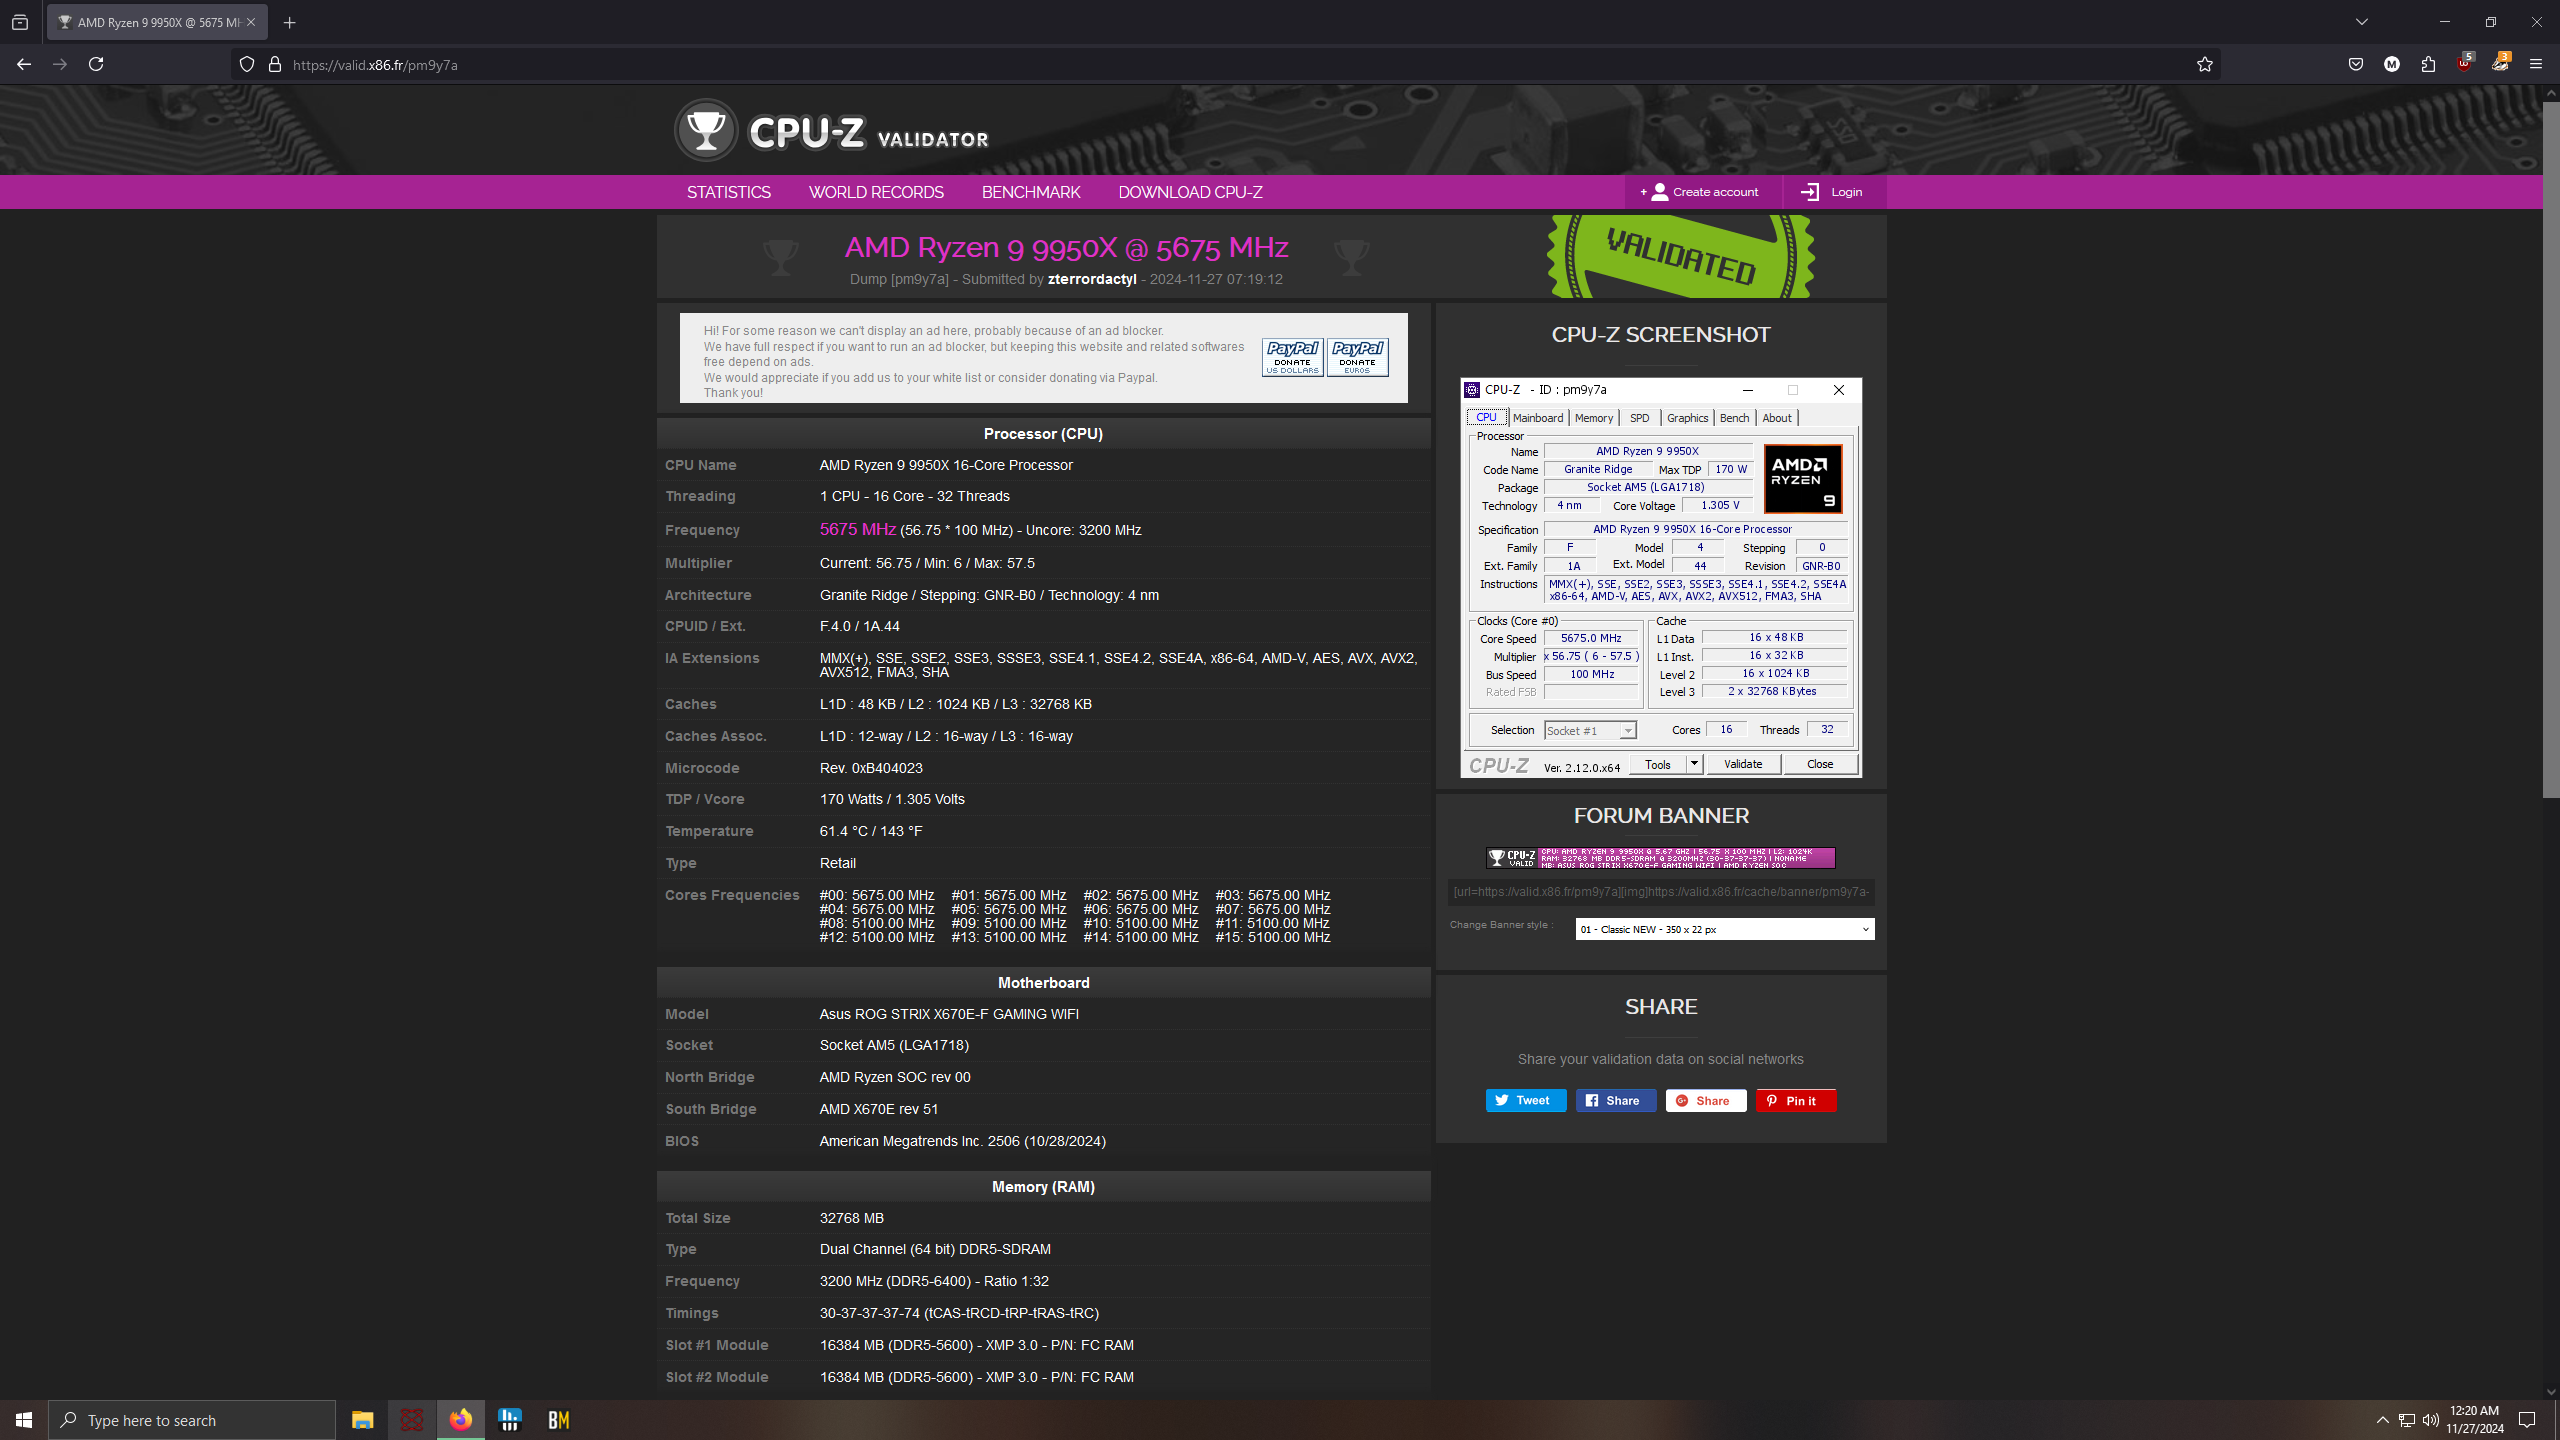Reload the page with the refresh icon
2560x1440 pixels.
click(96, 64)
